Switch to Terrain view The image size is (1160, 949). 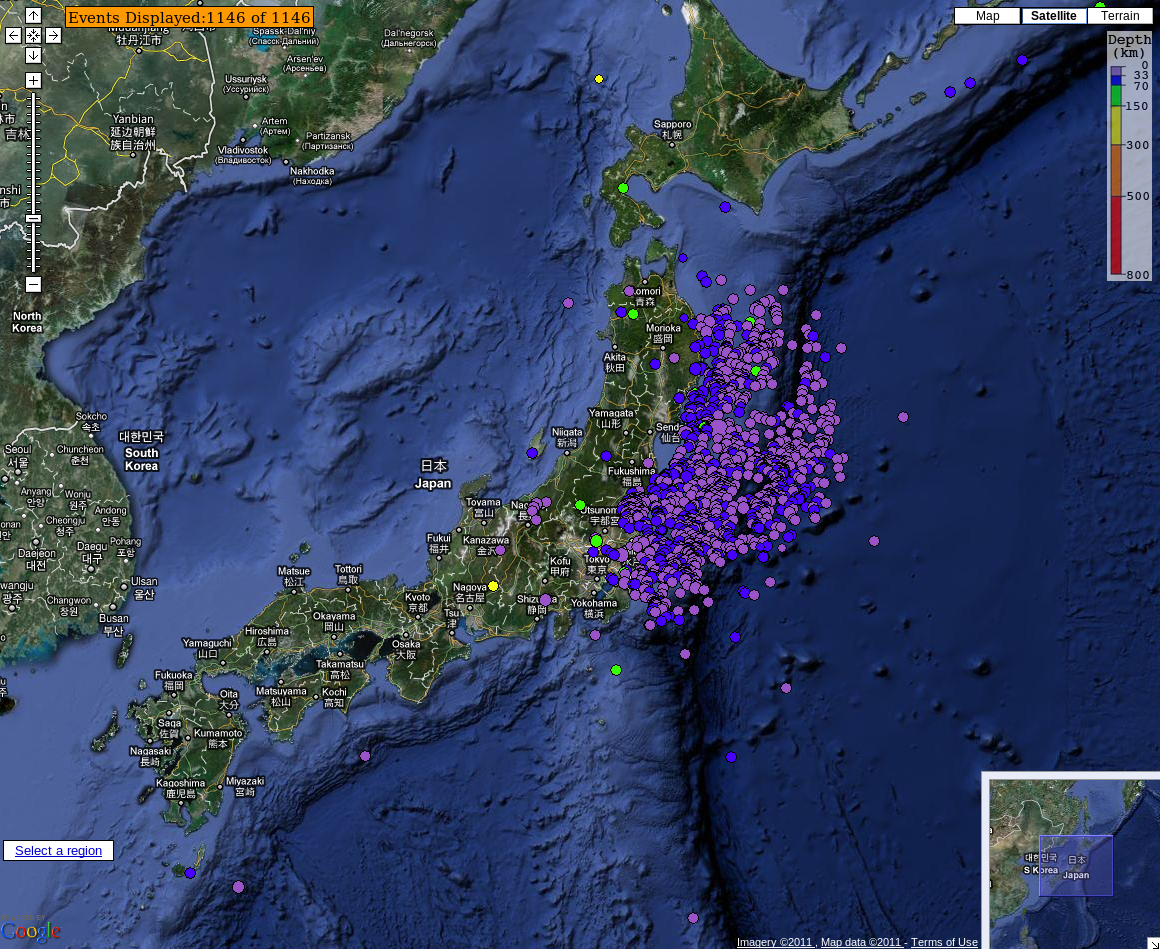point(1120,16)
